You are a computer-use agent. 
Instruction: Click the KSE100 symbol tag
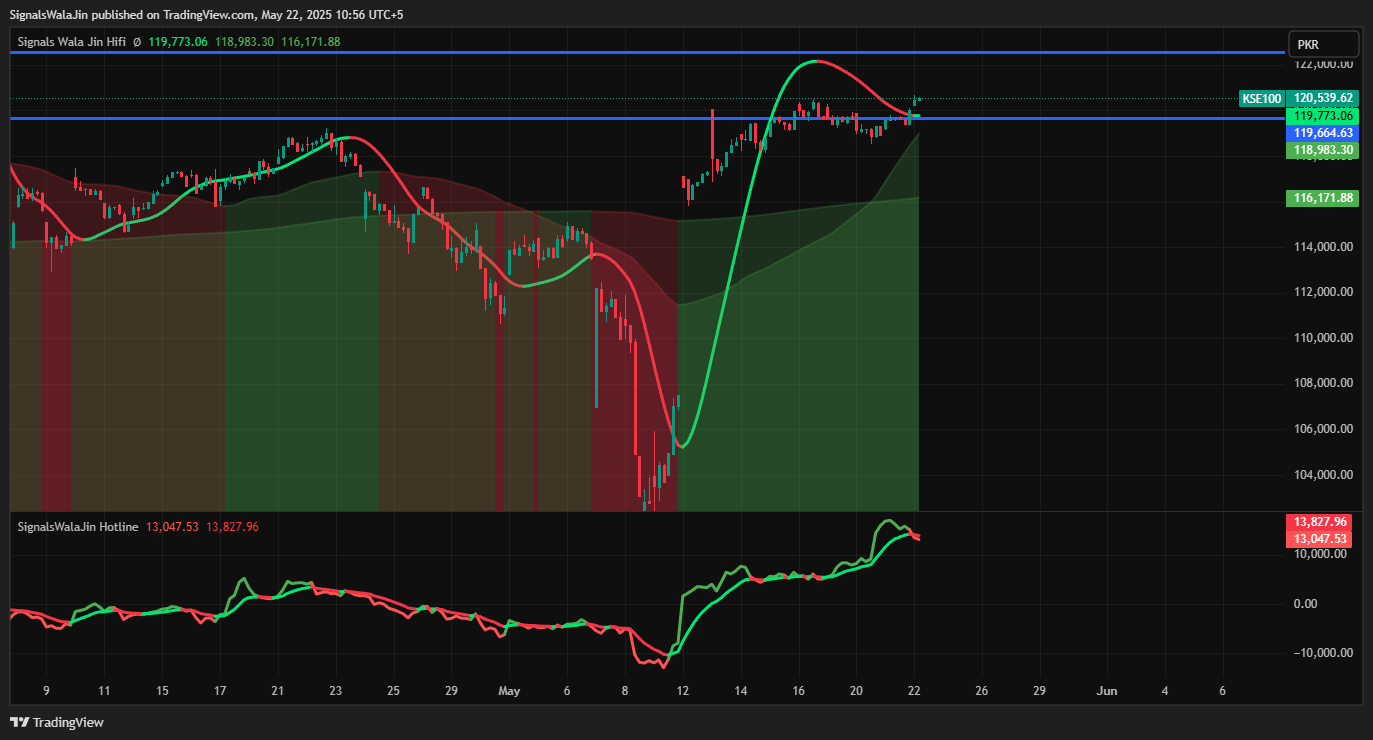pos(1261,98)
